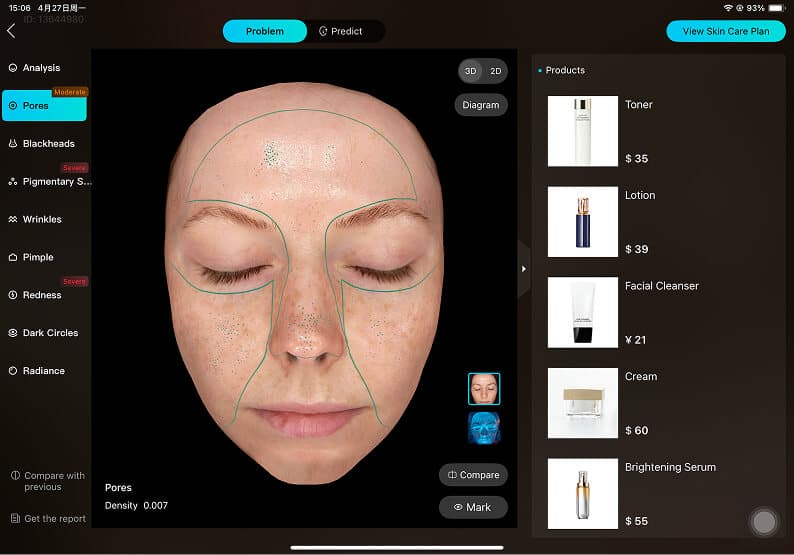
Task: Click View Skin Care Plan button
Action: point(726,31)
